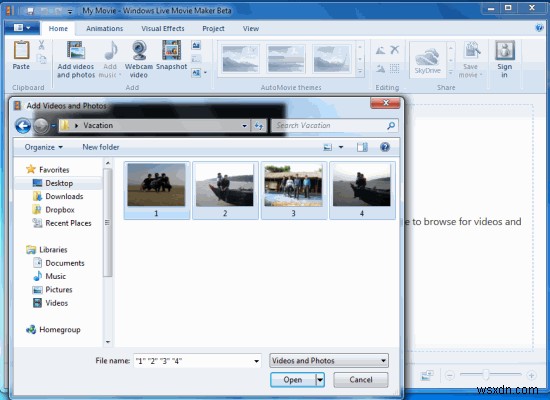The image size is (550, 400).
Task: Switch to the Animations tab
Action: (105, 28)
